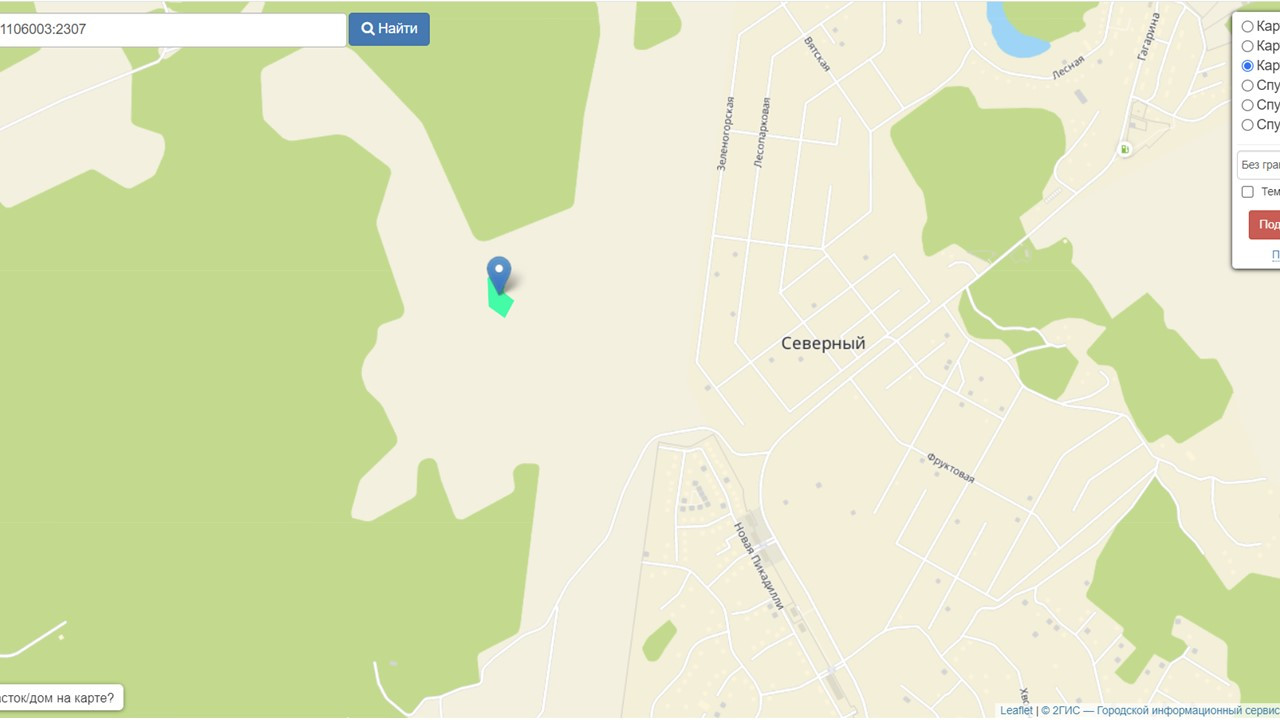Click the green highlighted land parcel polygon
This screenshot has height=720, width=1280.
coord(500,299)
